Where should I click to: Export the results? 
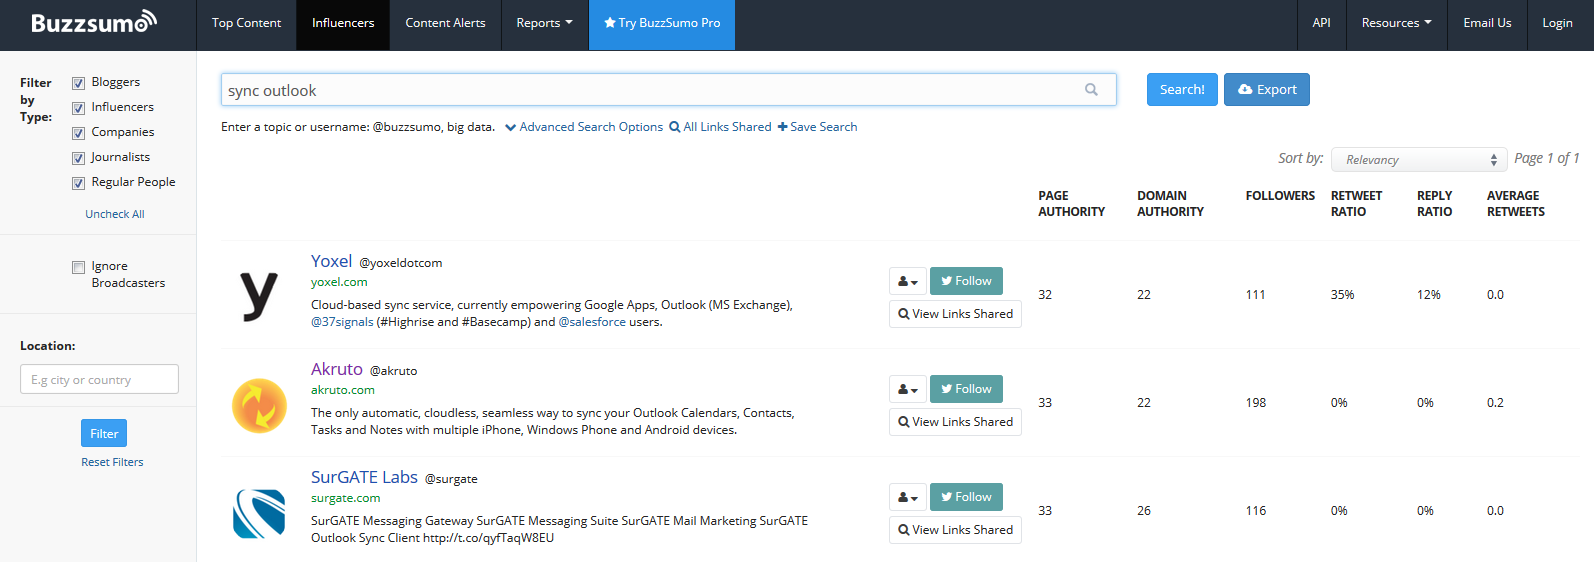pos(1267,90)
